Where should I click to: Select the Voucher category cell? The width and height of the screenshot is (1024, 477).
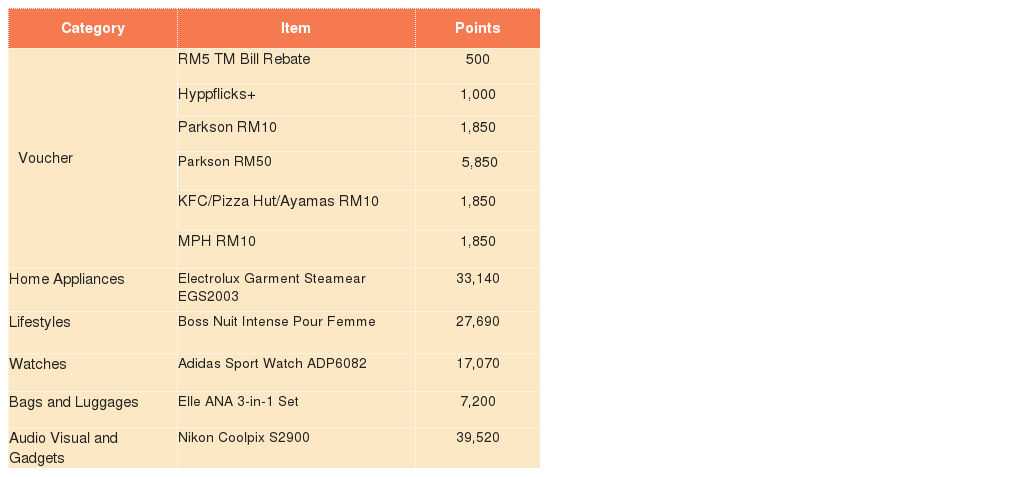46,158
